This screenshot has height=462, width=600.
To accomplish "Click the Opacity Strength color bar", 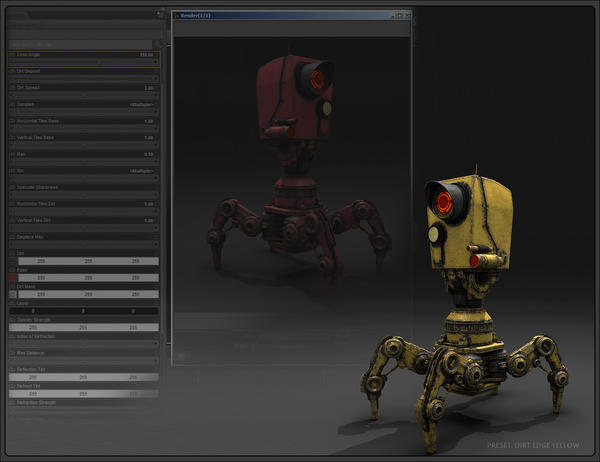I will coord(83,327).
